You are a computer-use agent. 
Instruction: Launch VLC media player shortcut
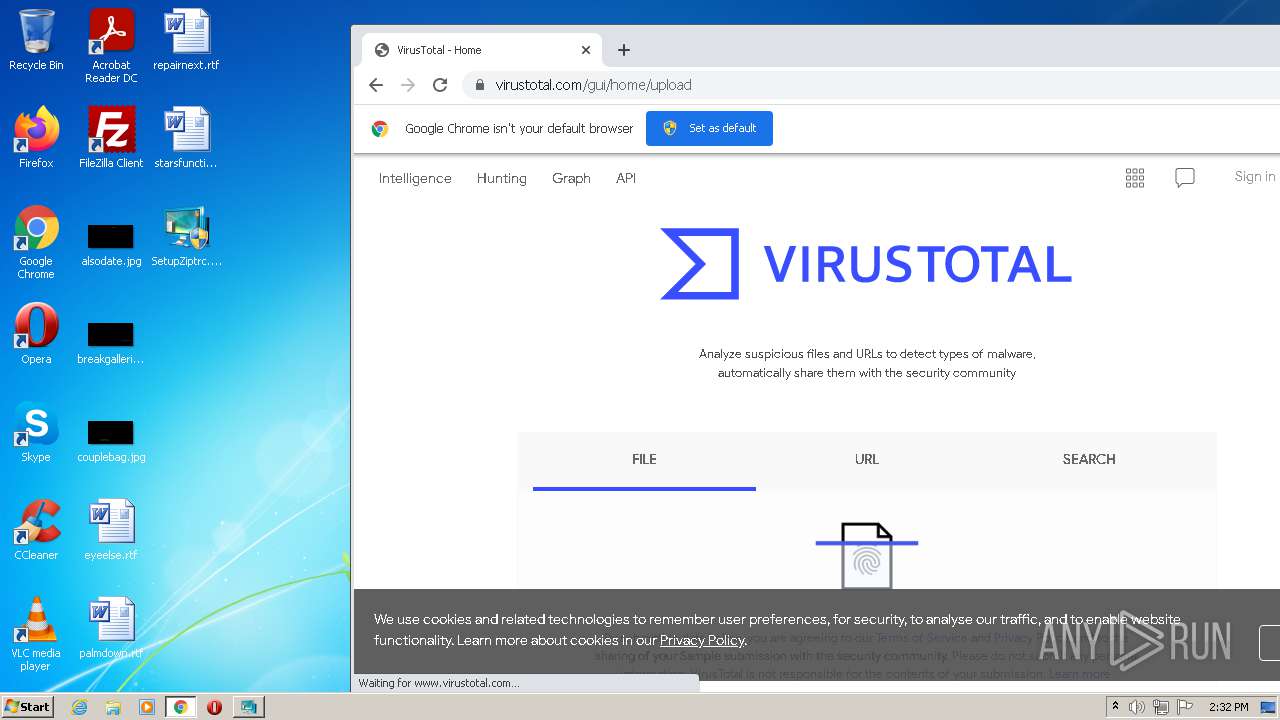click(36, 634)
